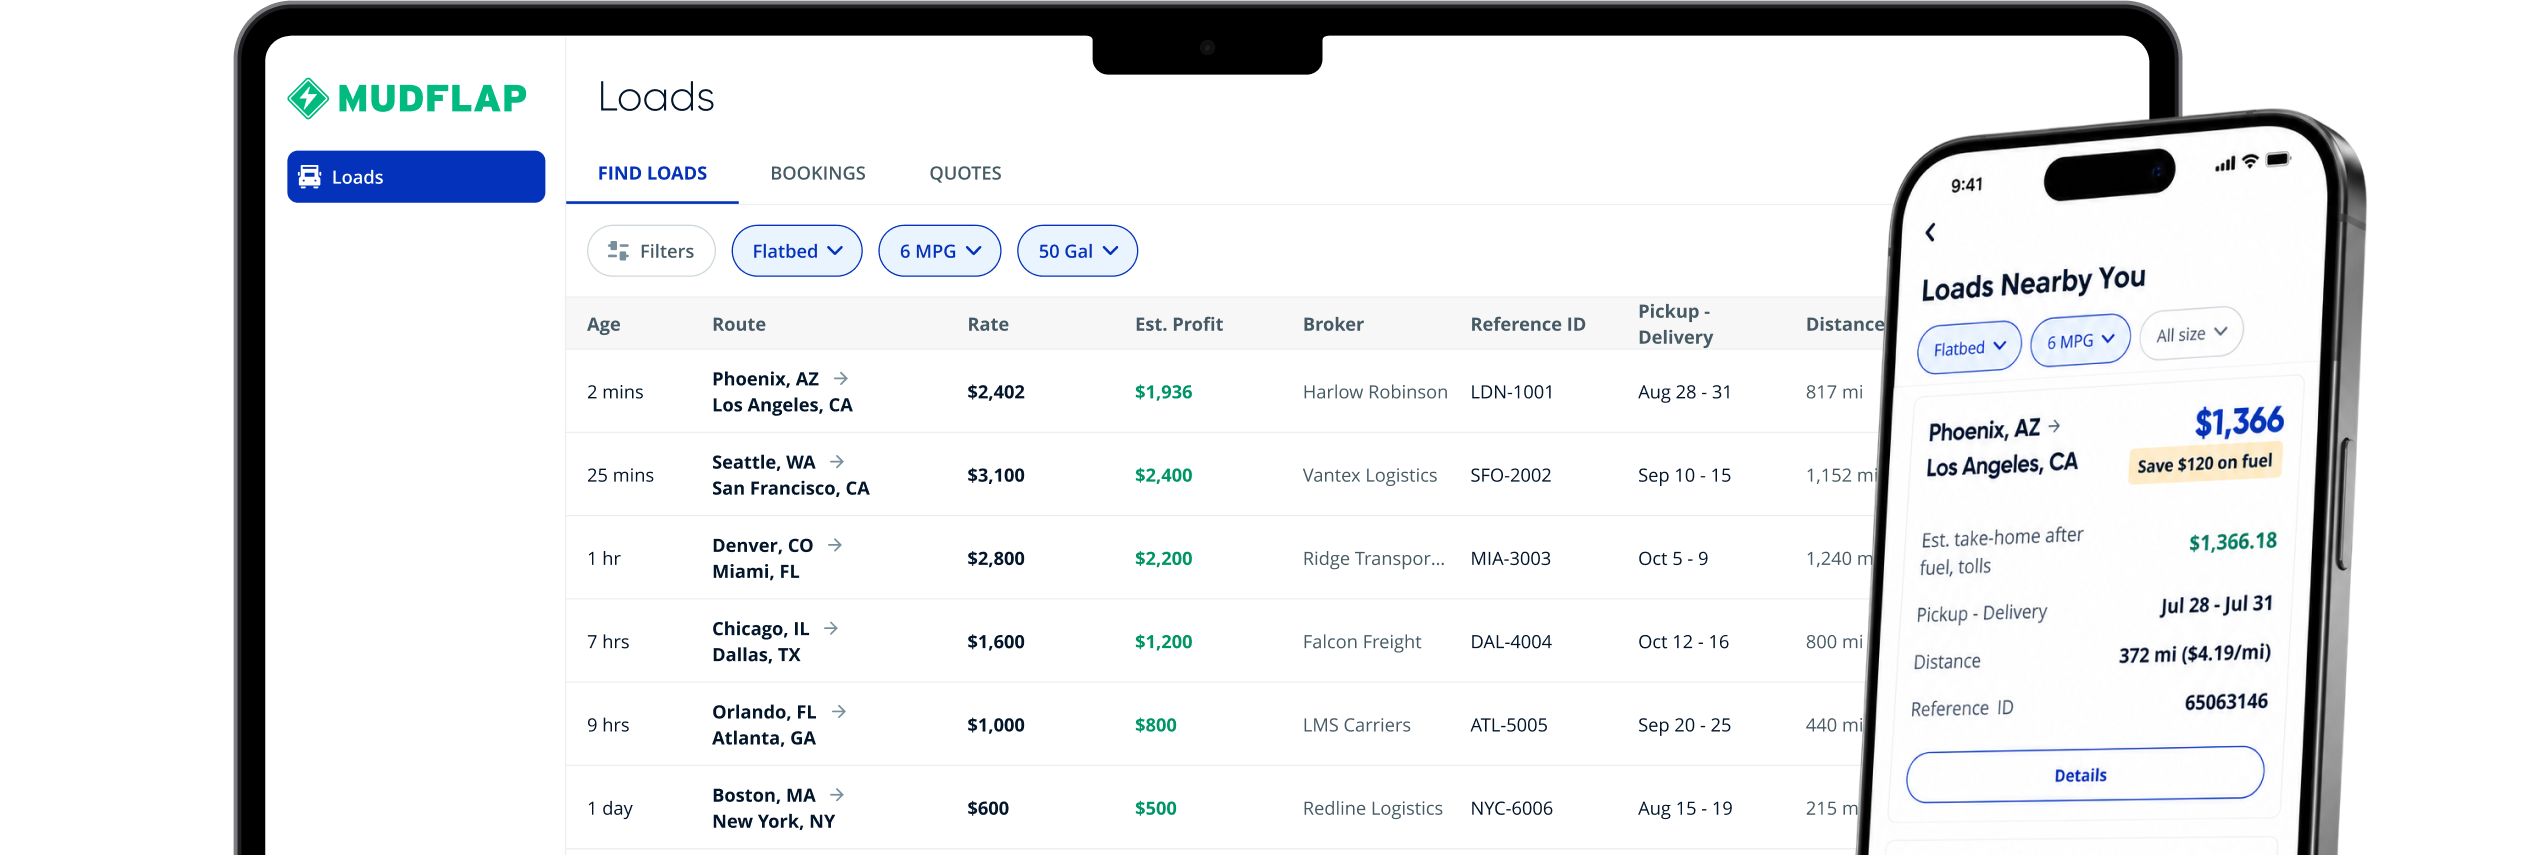Click the Miami, FL destination text
Image resolution: width=2544 pixels, height=855 pixels.
[756, 571]
